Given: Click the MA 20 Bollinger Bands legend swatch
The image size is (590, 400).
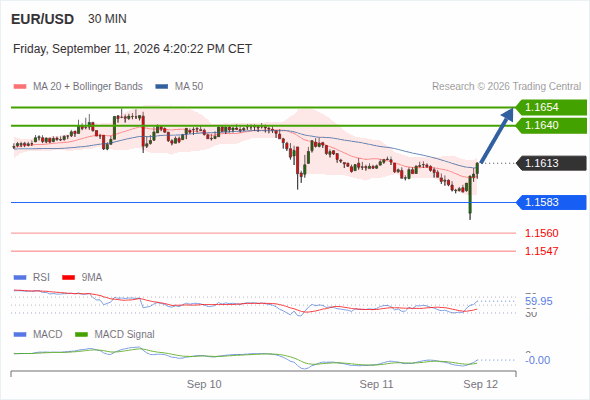Looking at the screenshot, I should pos(20,87).
